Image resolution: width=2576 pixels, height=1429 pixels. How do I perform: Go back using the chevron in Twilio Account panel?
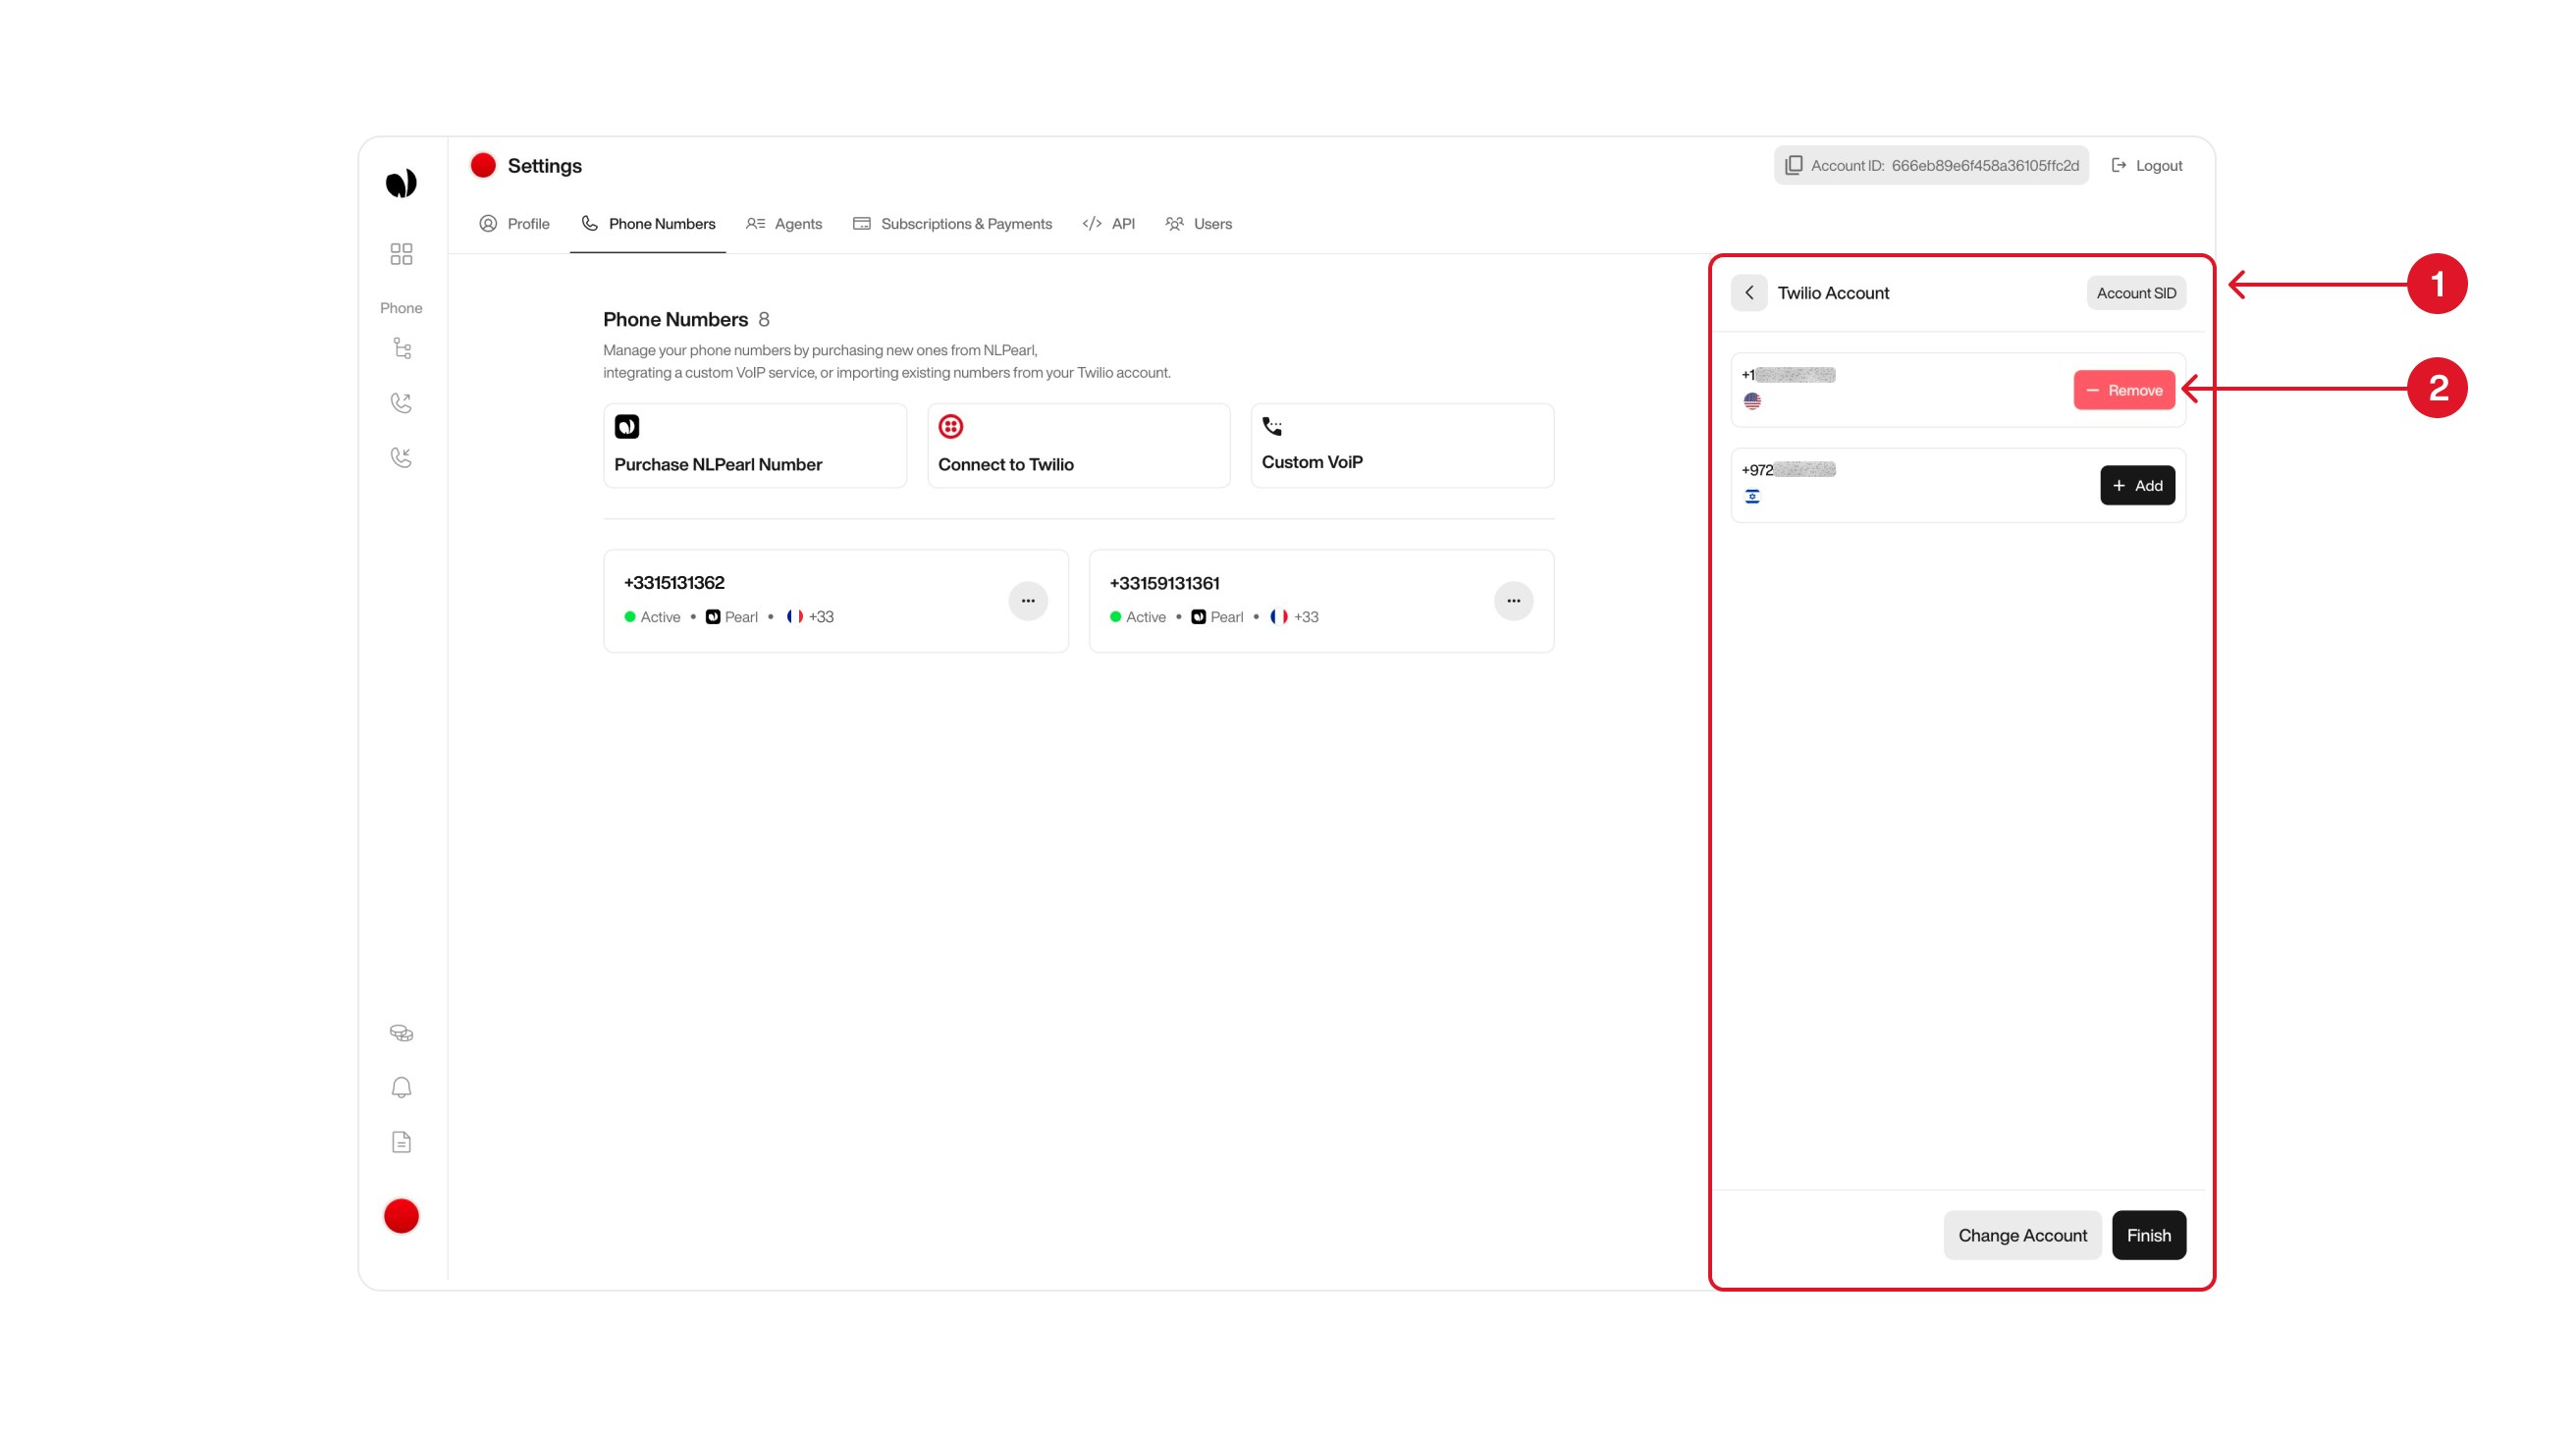1749,292
